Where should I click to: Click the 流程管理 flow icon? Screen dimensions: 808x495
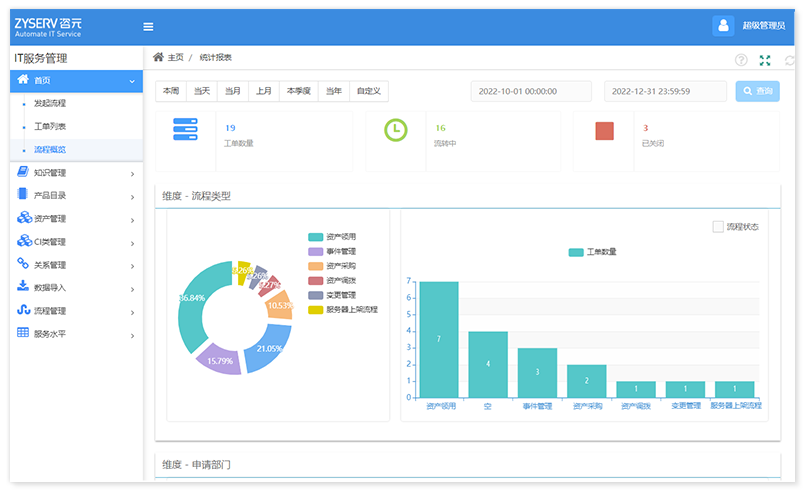24,310
